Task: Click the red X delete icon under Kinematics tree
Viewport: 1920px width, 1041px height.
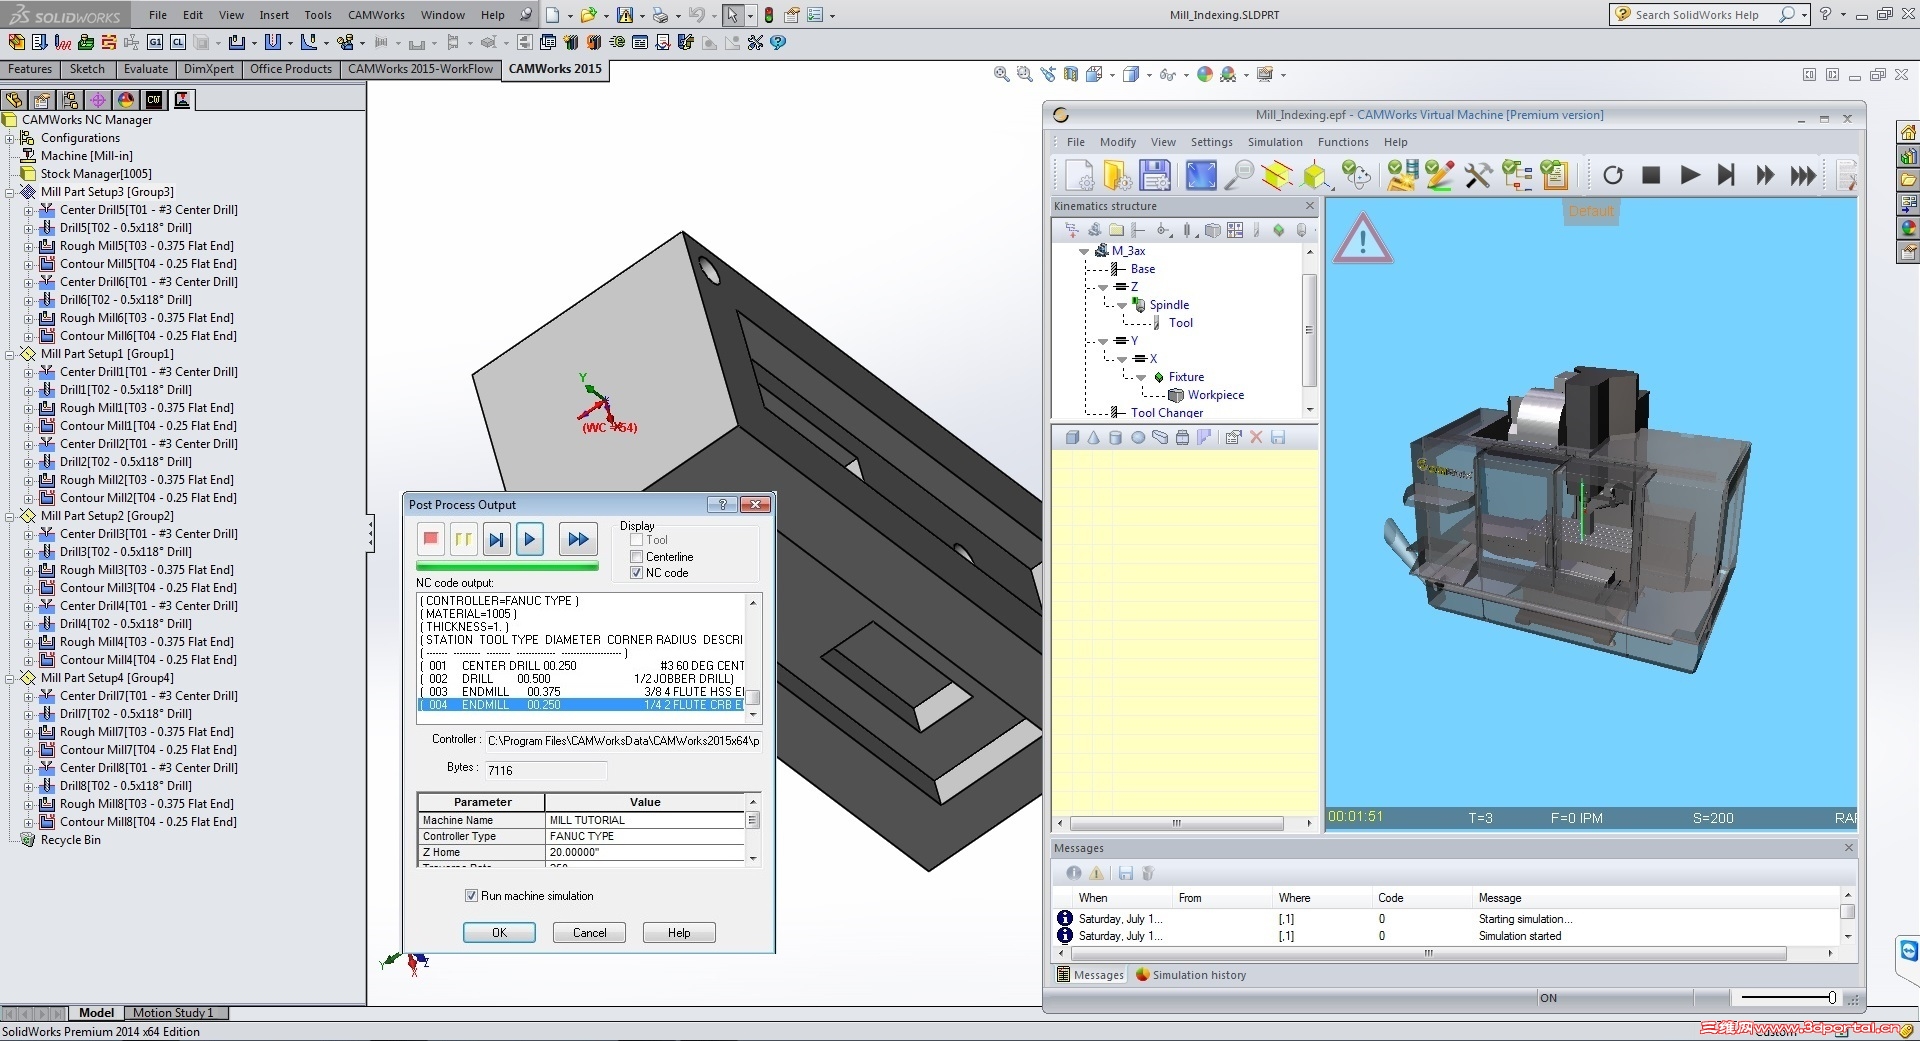Action: [1256, 437]
